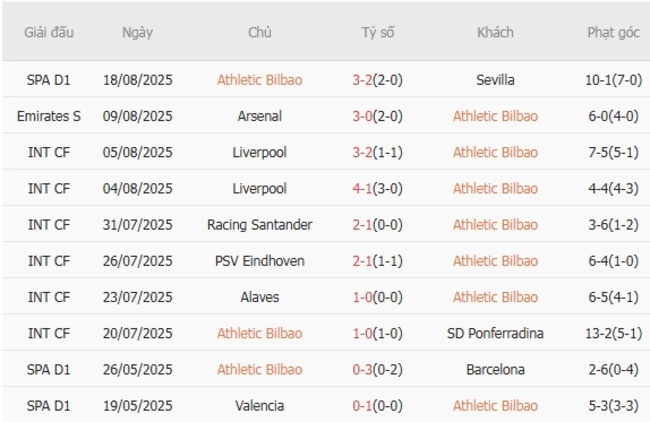Click the Ngày column header
650x422 pixels.
click(x=137, y=32)
